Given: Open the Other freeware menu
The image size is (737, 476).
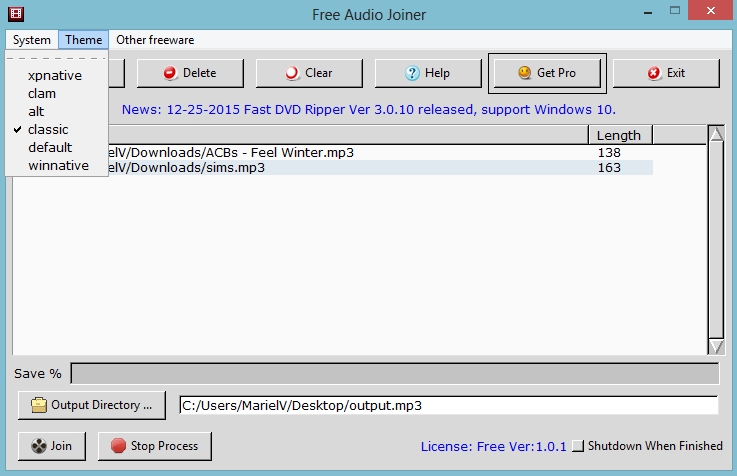Looking at the screenshot, I should 155,40.
